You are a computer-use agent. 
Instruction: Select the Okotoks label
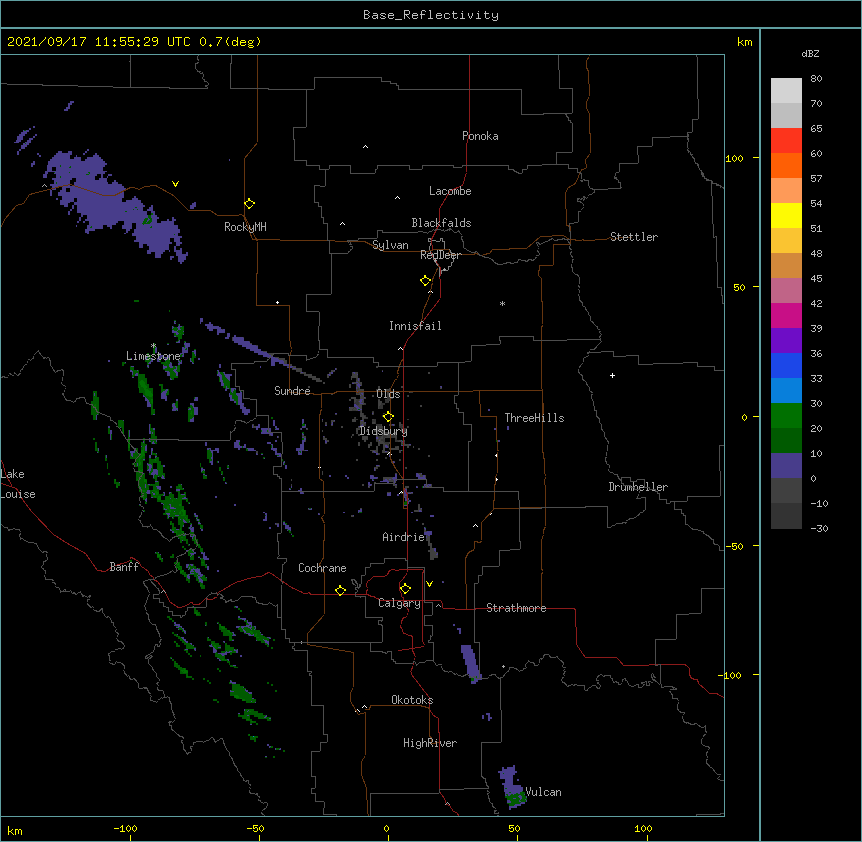412,700
